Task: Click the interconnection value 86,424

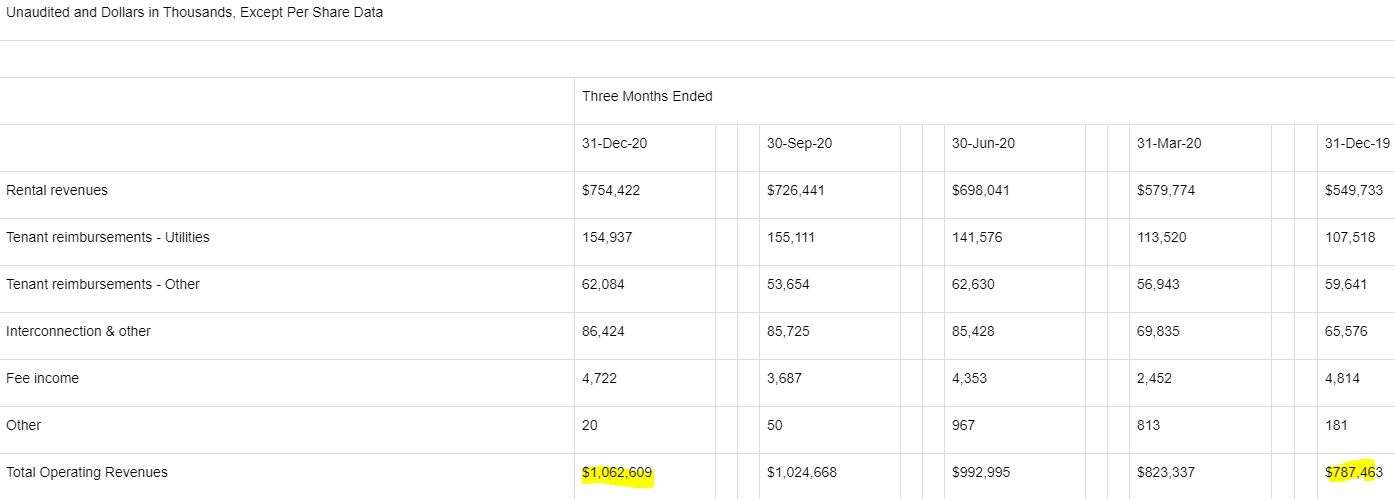Action: 603,331
